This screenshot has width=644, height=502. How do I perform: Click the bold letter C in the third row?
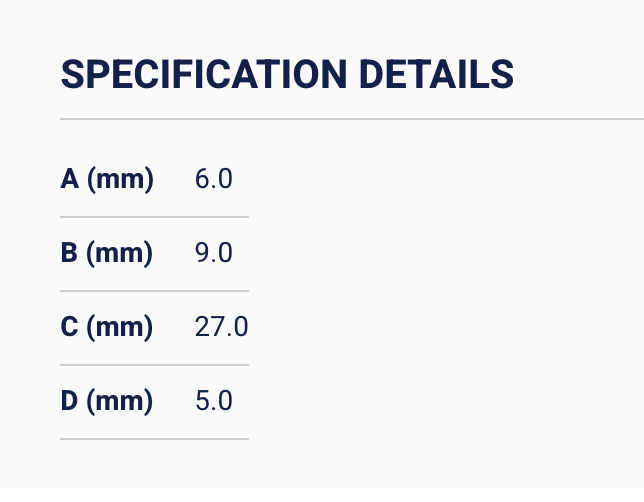[x=70, y=328]
